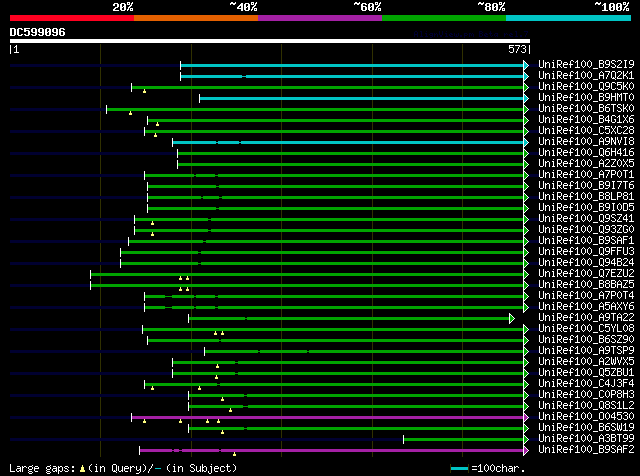Select the UniRef100_Q6H416 label
Viewport: 640px width, 476px height.
pyautogui.click(x=586, y=152)
